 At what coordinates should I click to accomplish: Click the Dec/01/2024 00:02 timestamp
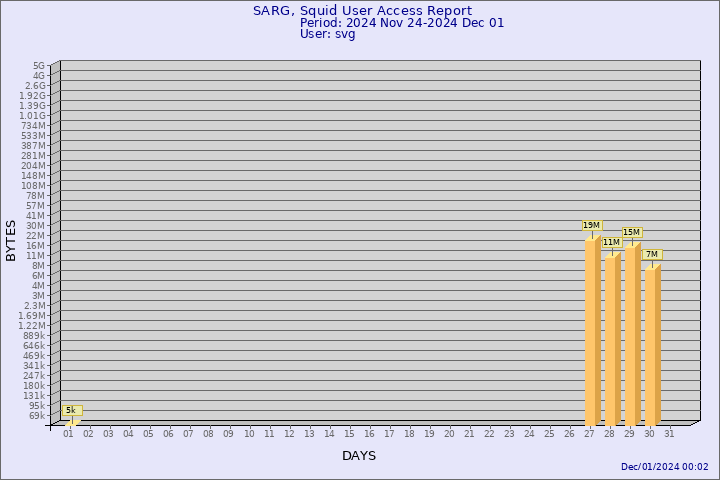click(664, 467)
